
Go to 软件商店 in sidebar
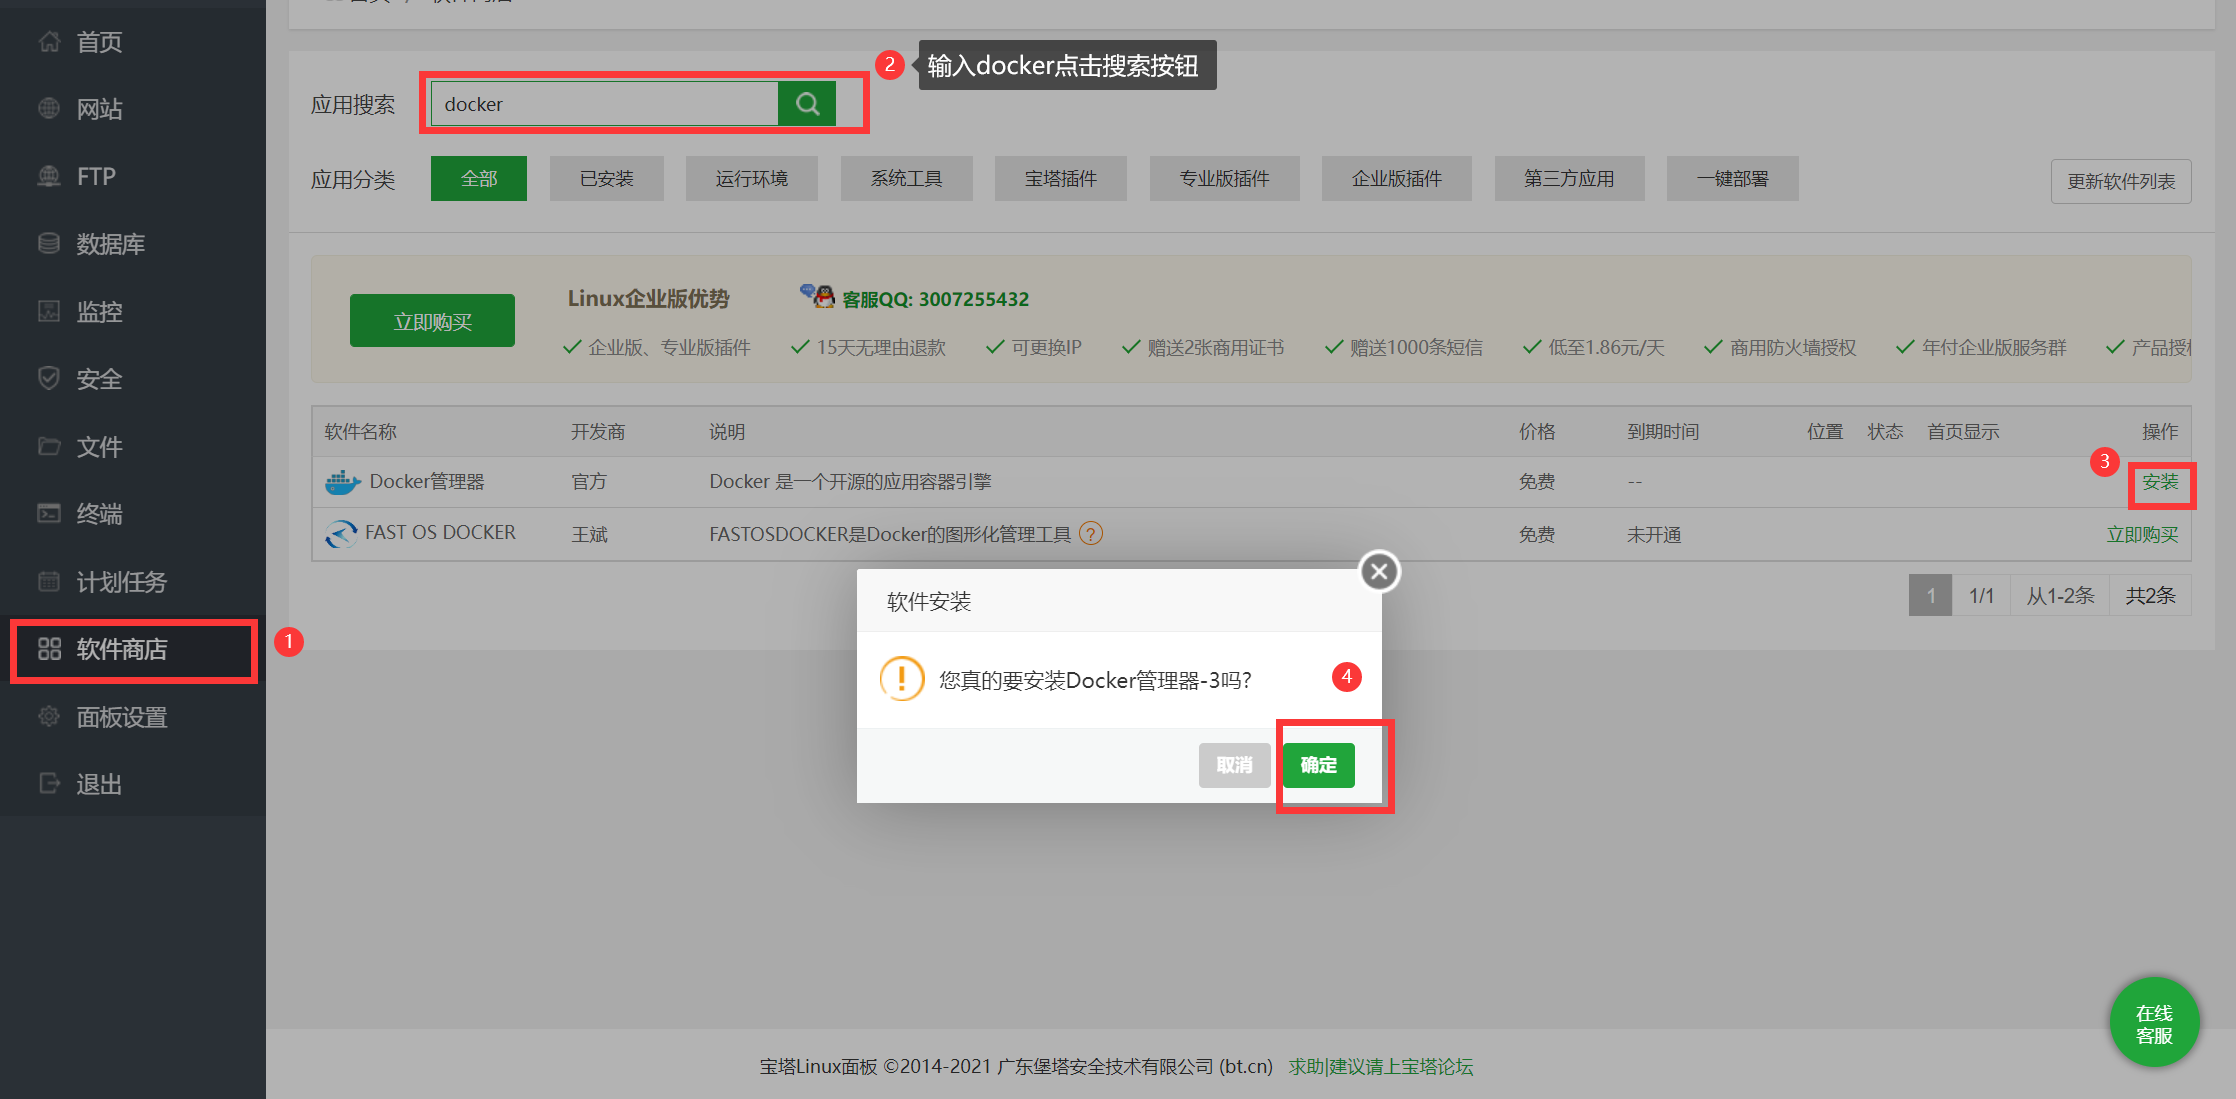(x=133, y=649)
